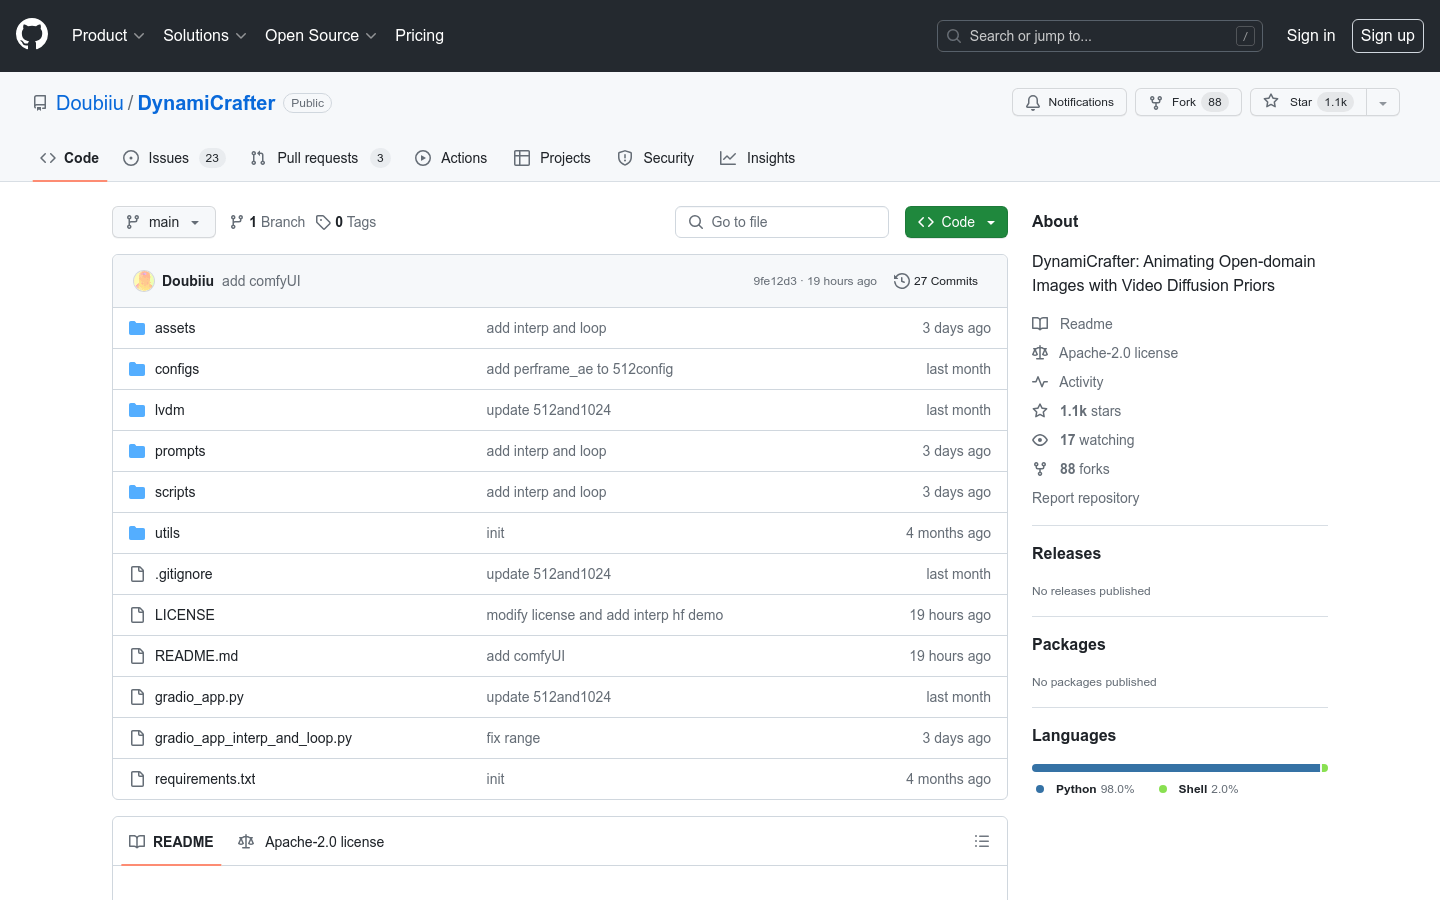The image size is (1440, 900).
Task: Open the Security tab
Action: pyautogui.click(x=656, y=158)
